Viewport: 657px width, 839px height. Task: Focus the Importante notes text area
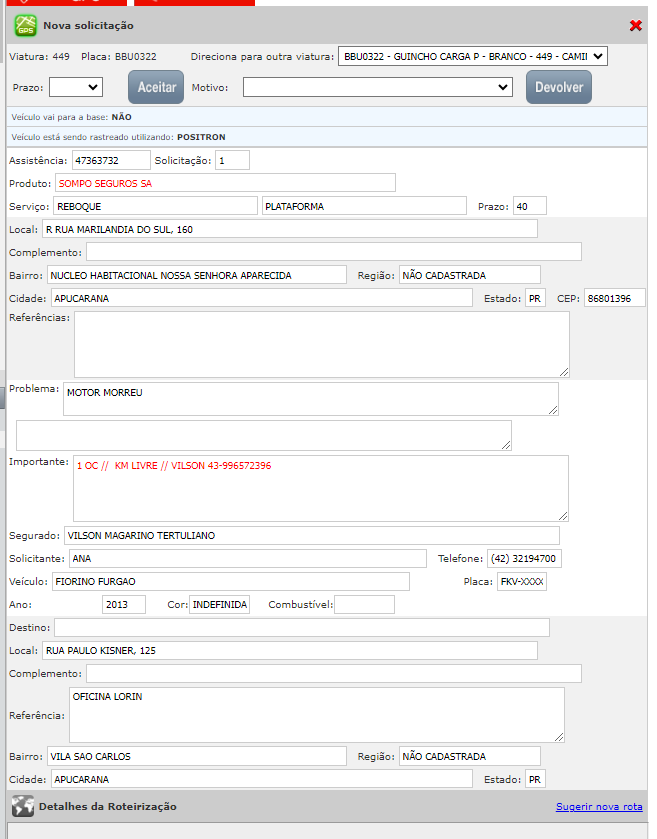320,488
